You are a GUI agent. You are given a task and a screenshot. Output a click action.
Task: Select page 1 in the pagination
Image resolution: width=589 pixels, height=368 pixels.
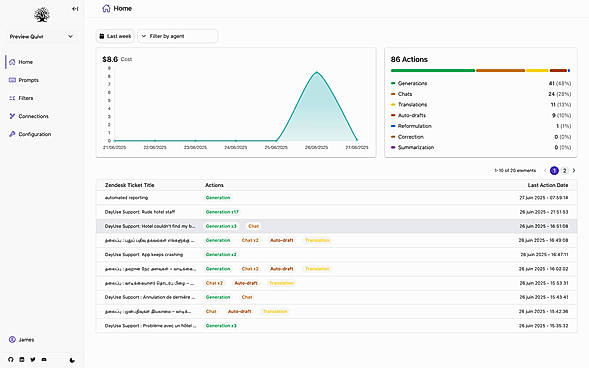554,170
